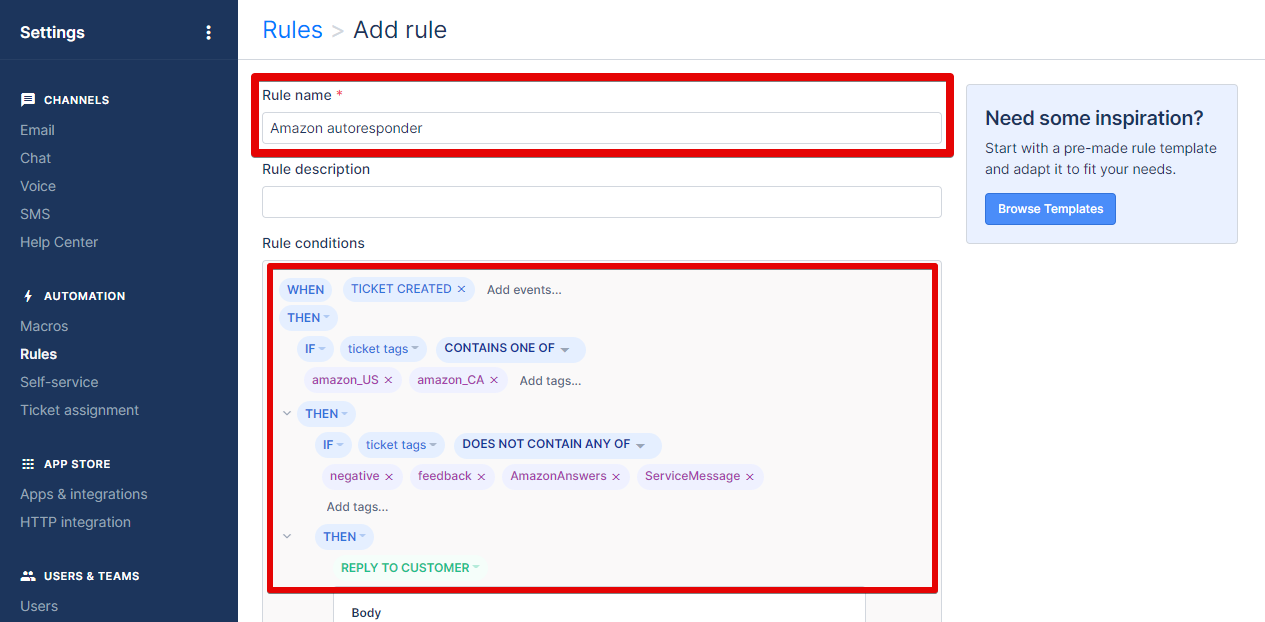The image size is (1265, 622).
Task: Remove the negative tag
Action: tap(389, 477)
